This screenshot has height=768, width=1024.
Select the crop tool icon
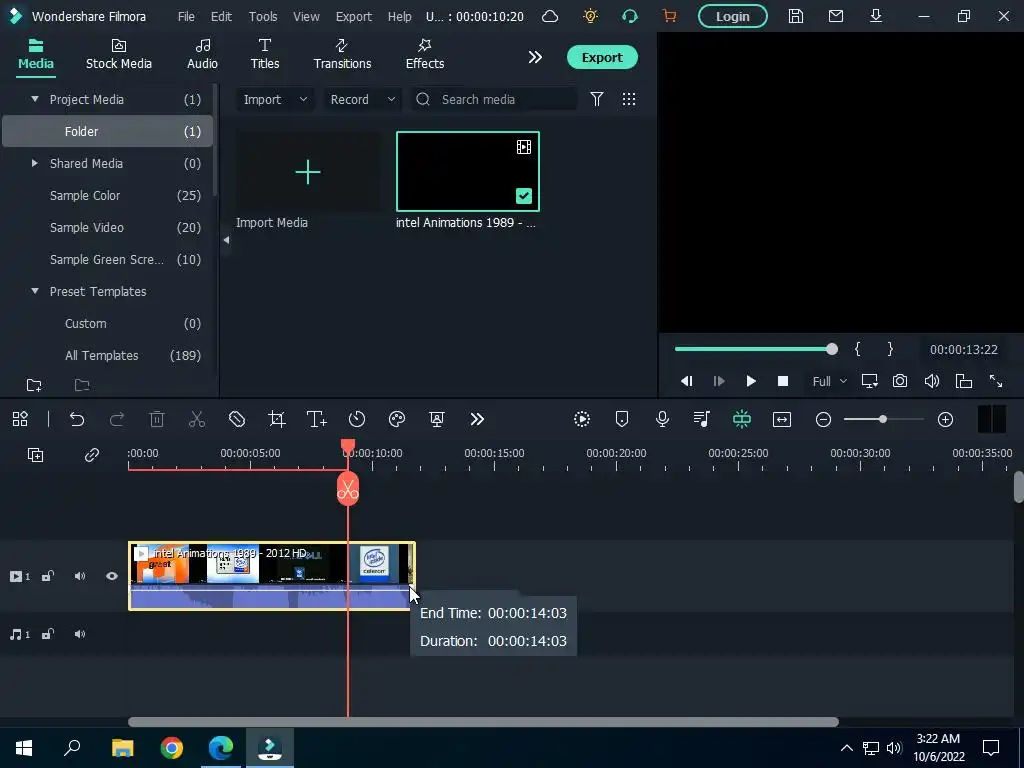[277, 419]
